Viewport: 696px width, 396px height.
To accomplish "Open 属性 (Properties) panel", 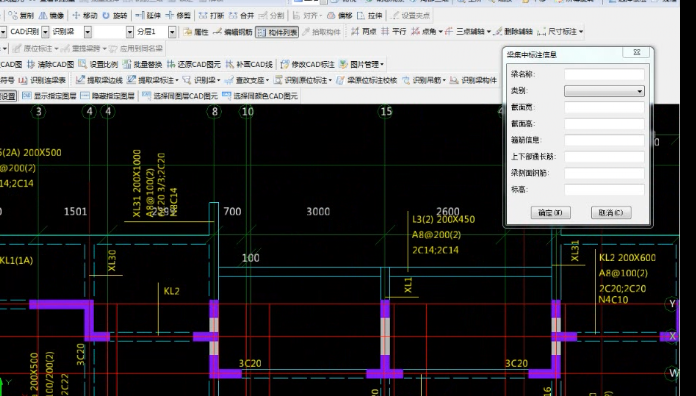I will (196, 32).
